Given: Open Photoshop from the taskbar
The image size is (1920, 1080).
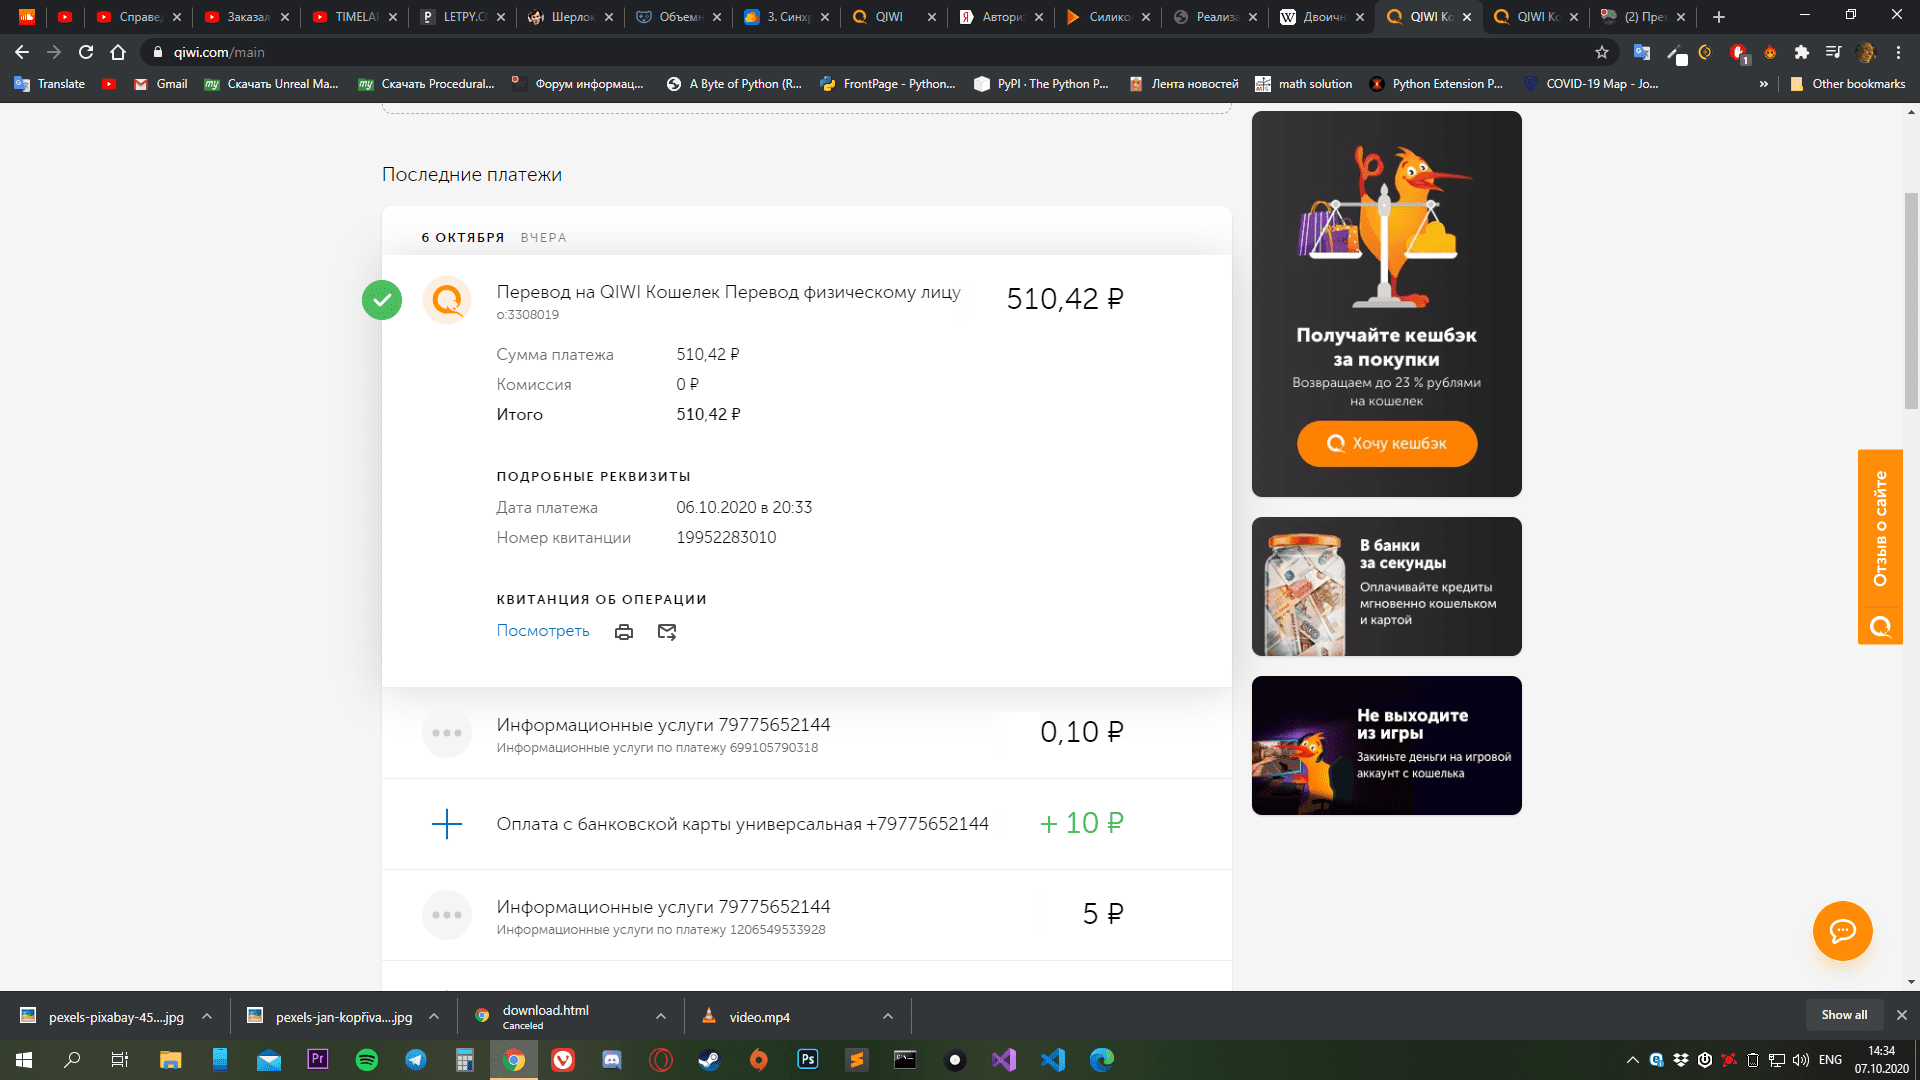Looking at the screenshot, I should click(x=807, y=1060).
